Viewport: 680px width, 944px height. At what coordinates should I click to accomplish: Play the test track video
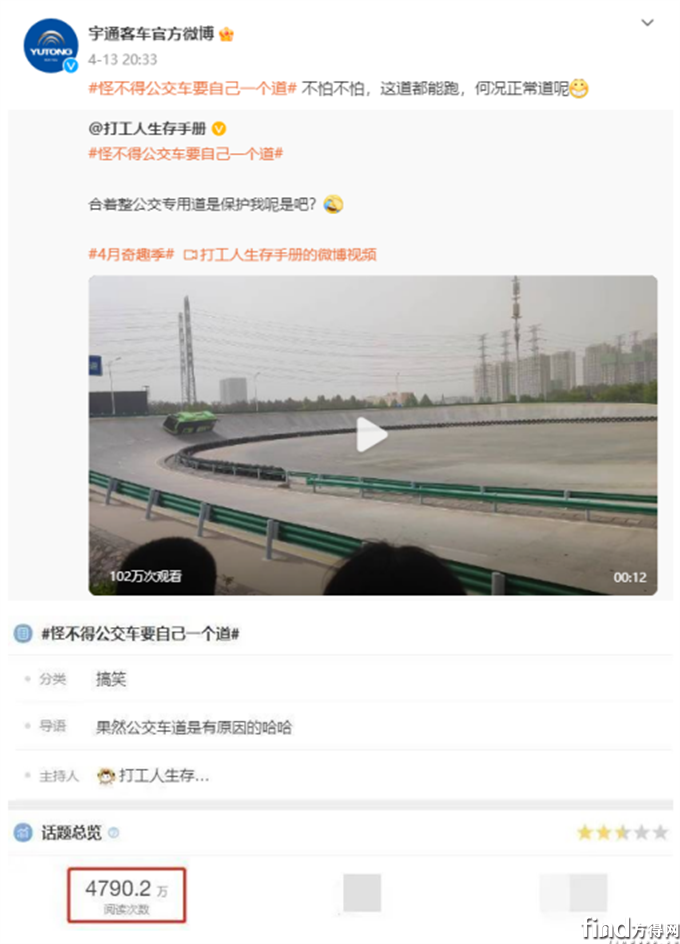click(x=372, y=435)
